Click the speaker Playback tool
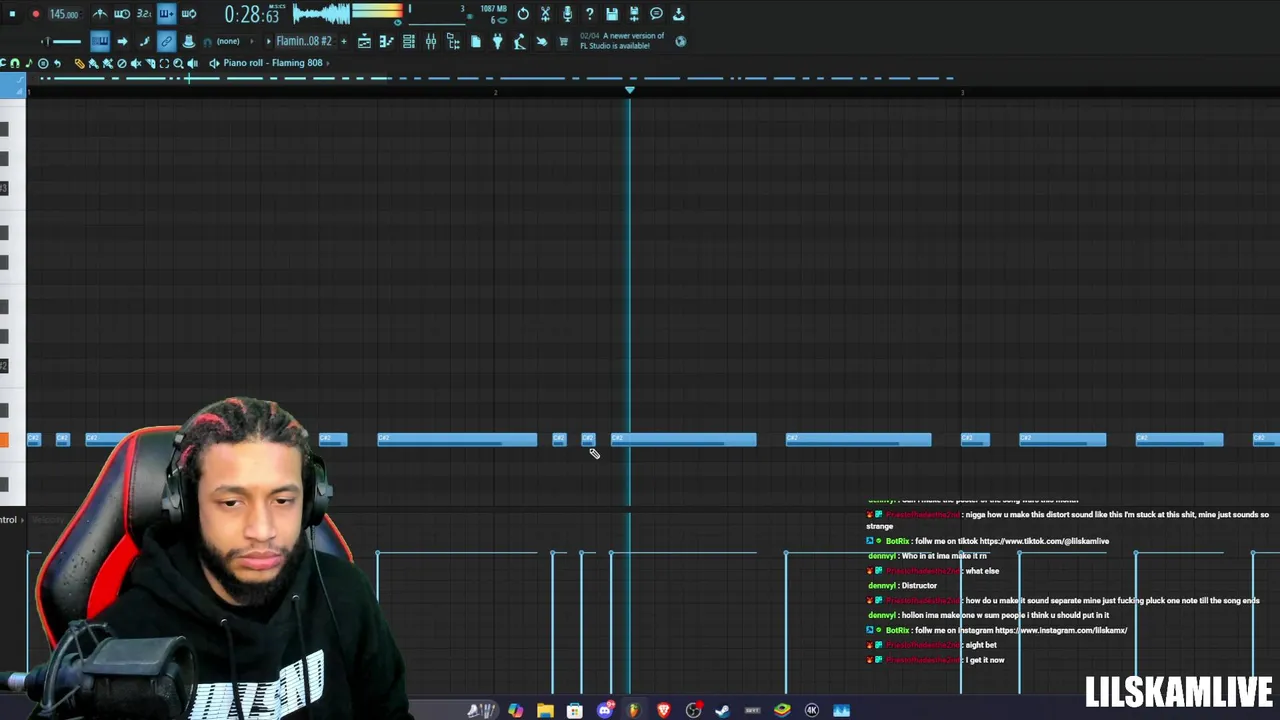Screen dimensions: 1280x720 coord(192,63)
